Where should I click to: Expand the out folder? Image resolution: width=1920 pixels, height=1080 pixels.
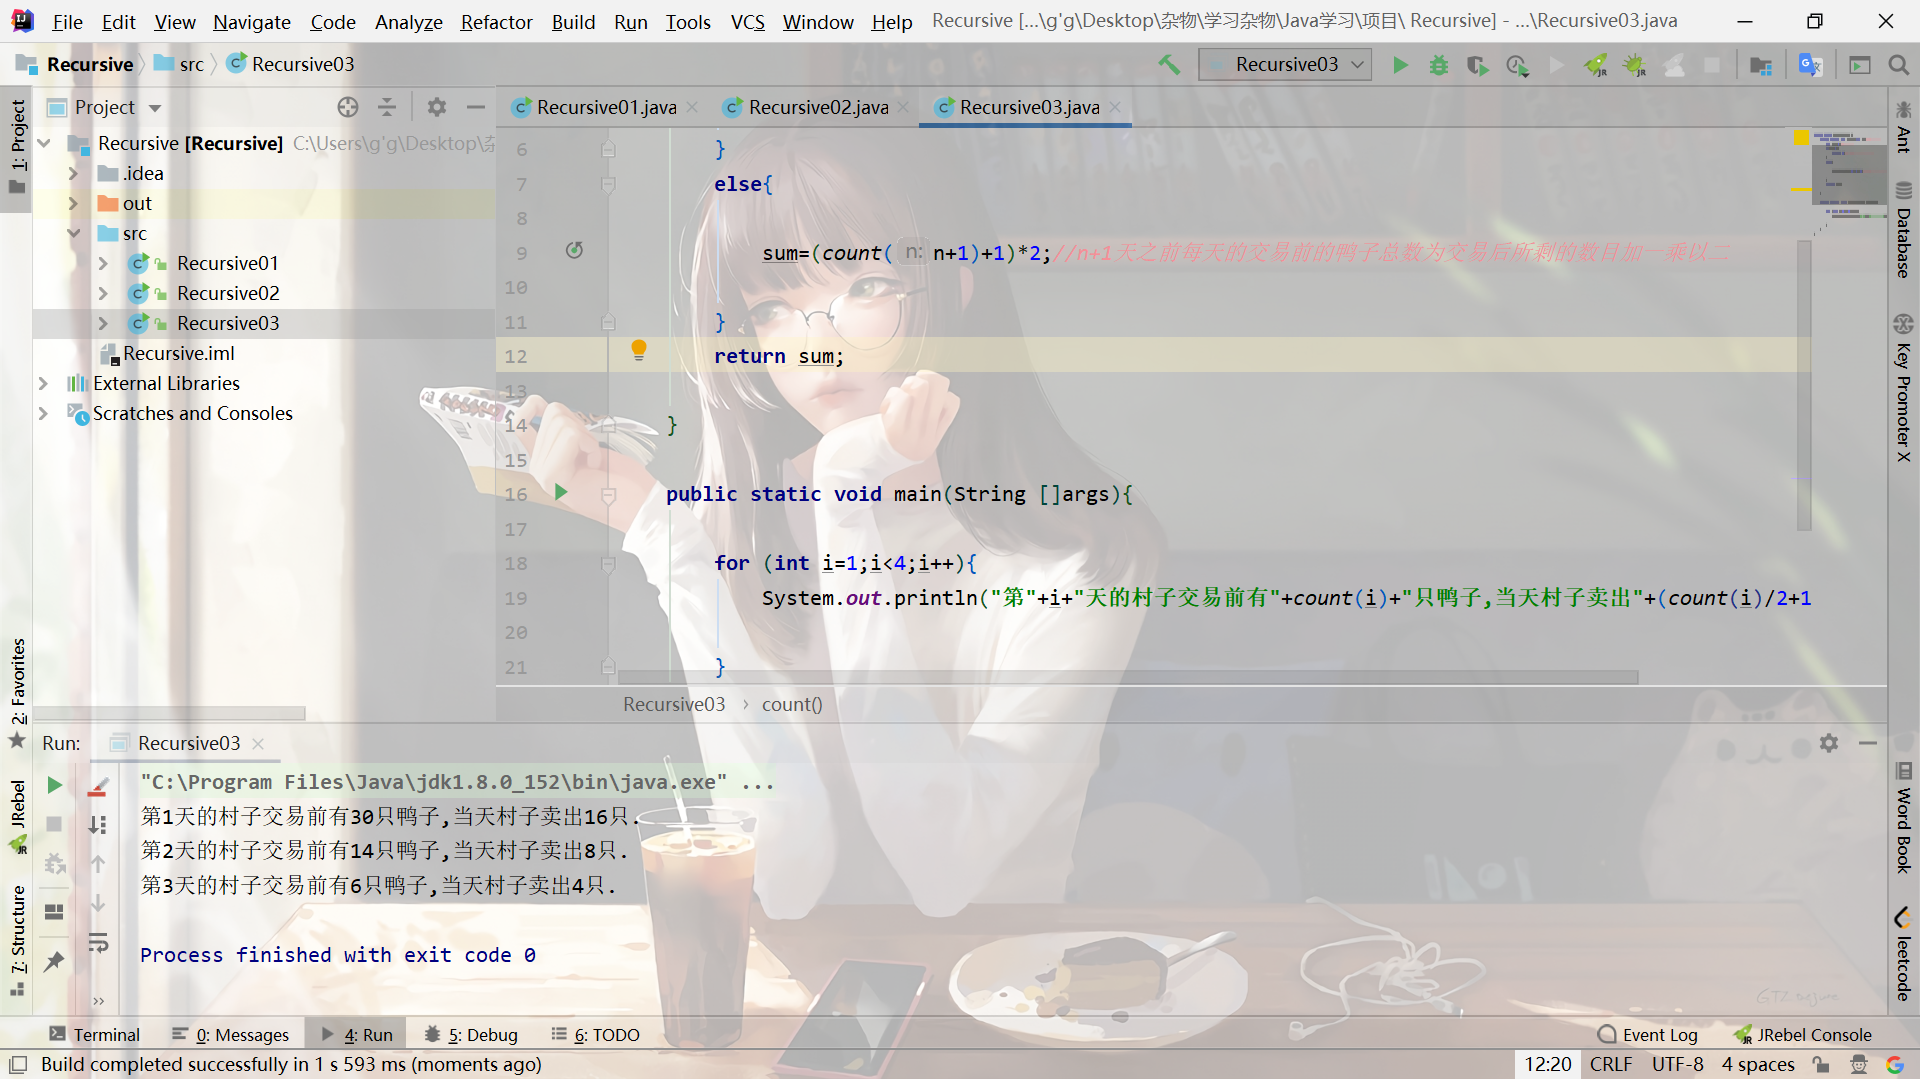pos(73,204)
